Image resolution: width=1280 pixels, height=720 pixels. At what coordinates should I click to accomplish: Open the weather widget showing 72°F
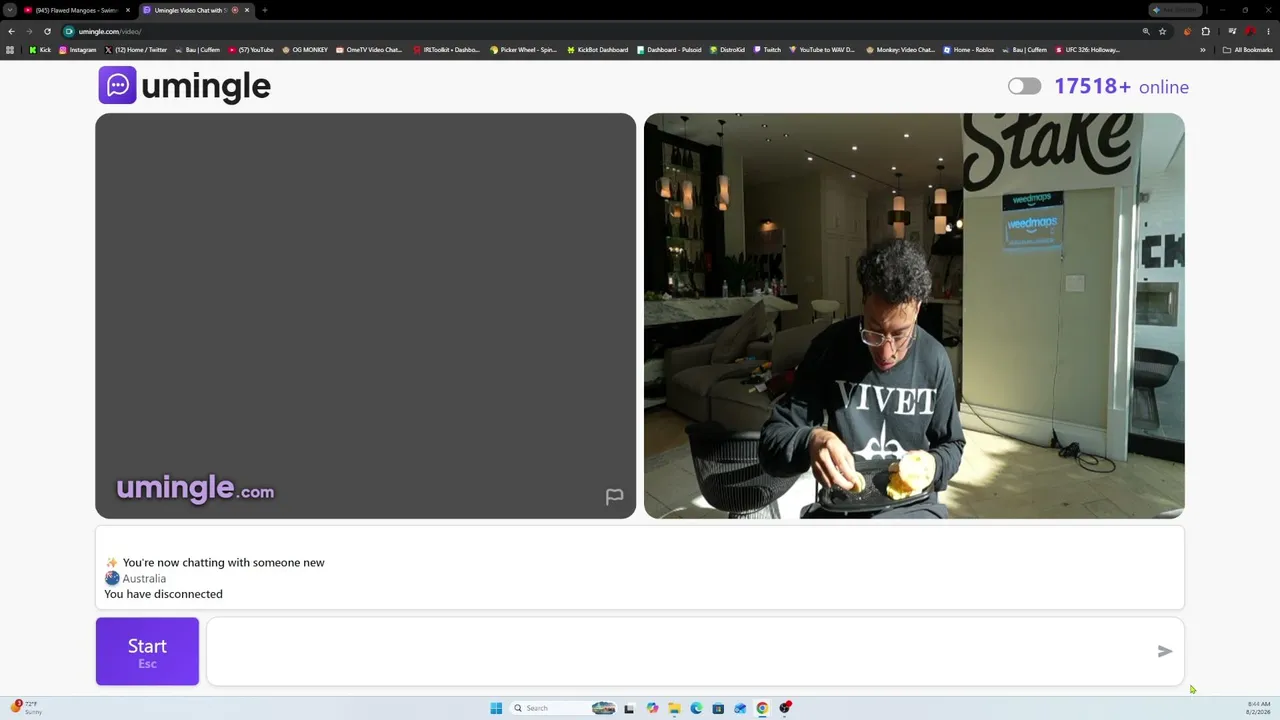coord(26,707)
